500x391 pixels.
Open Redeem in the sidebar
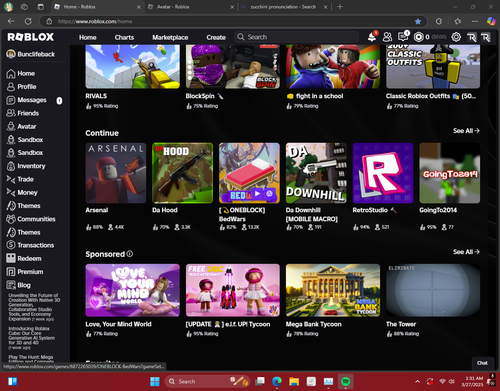[x=24, y=259]
